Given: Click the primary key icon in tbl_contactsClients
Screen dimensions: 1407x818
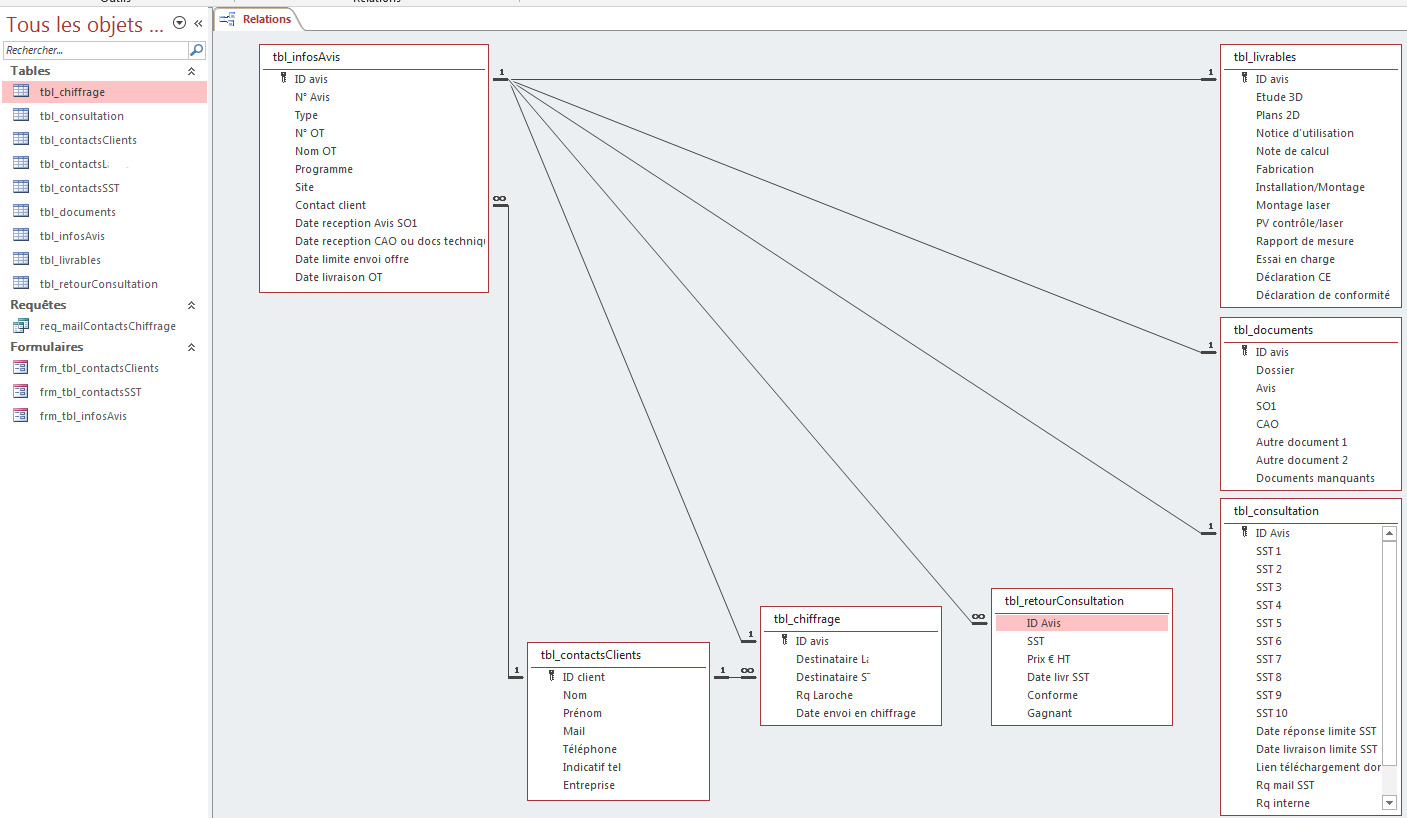Looking at the screenshot, I should coord(552,676).
